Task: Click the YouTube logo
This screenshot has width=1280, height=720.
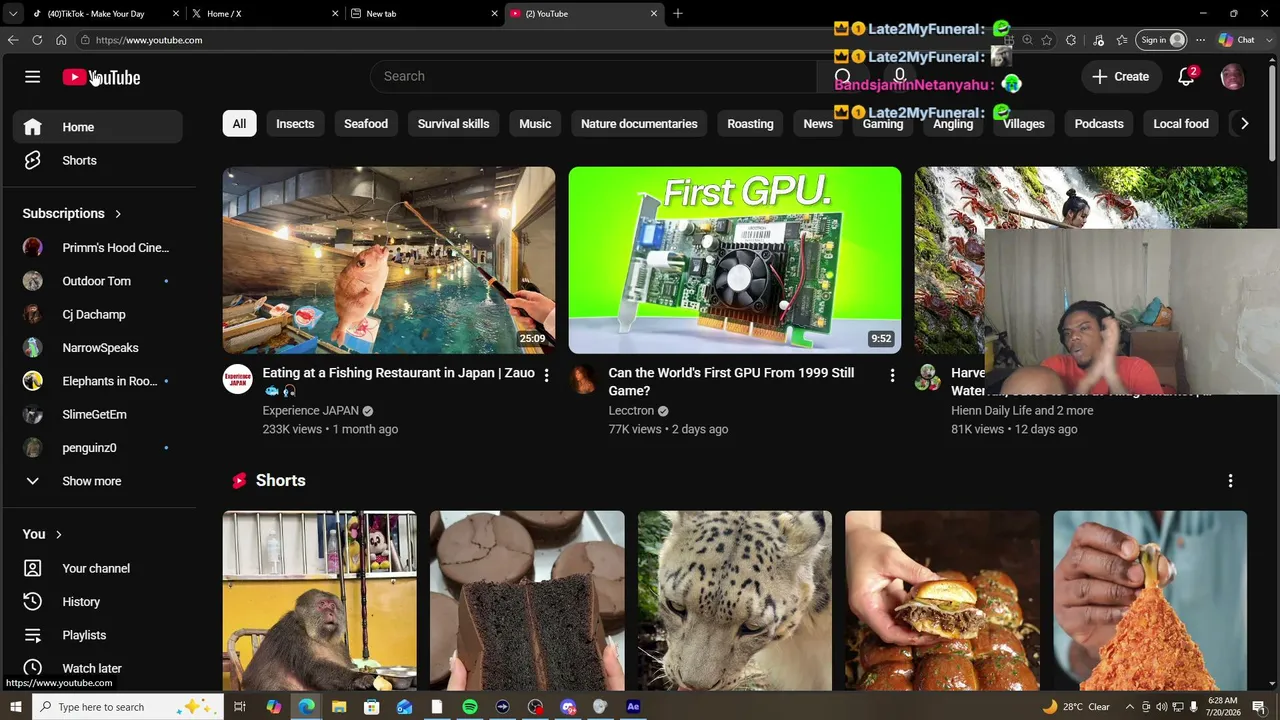Action: tap(101, 77)
